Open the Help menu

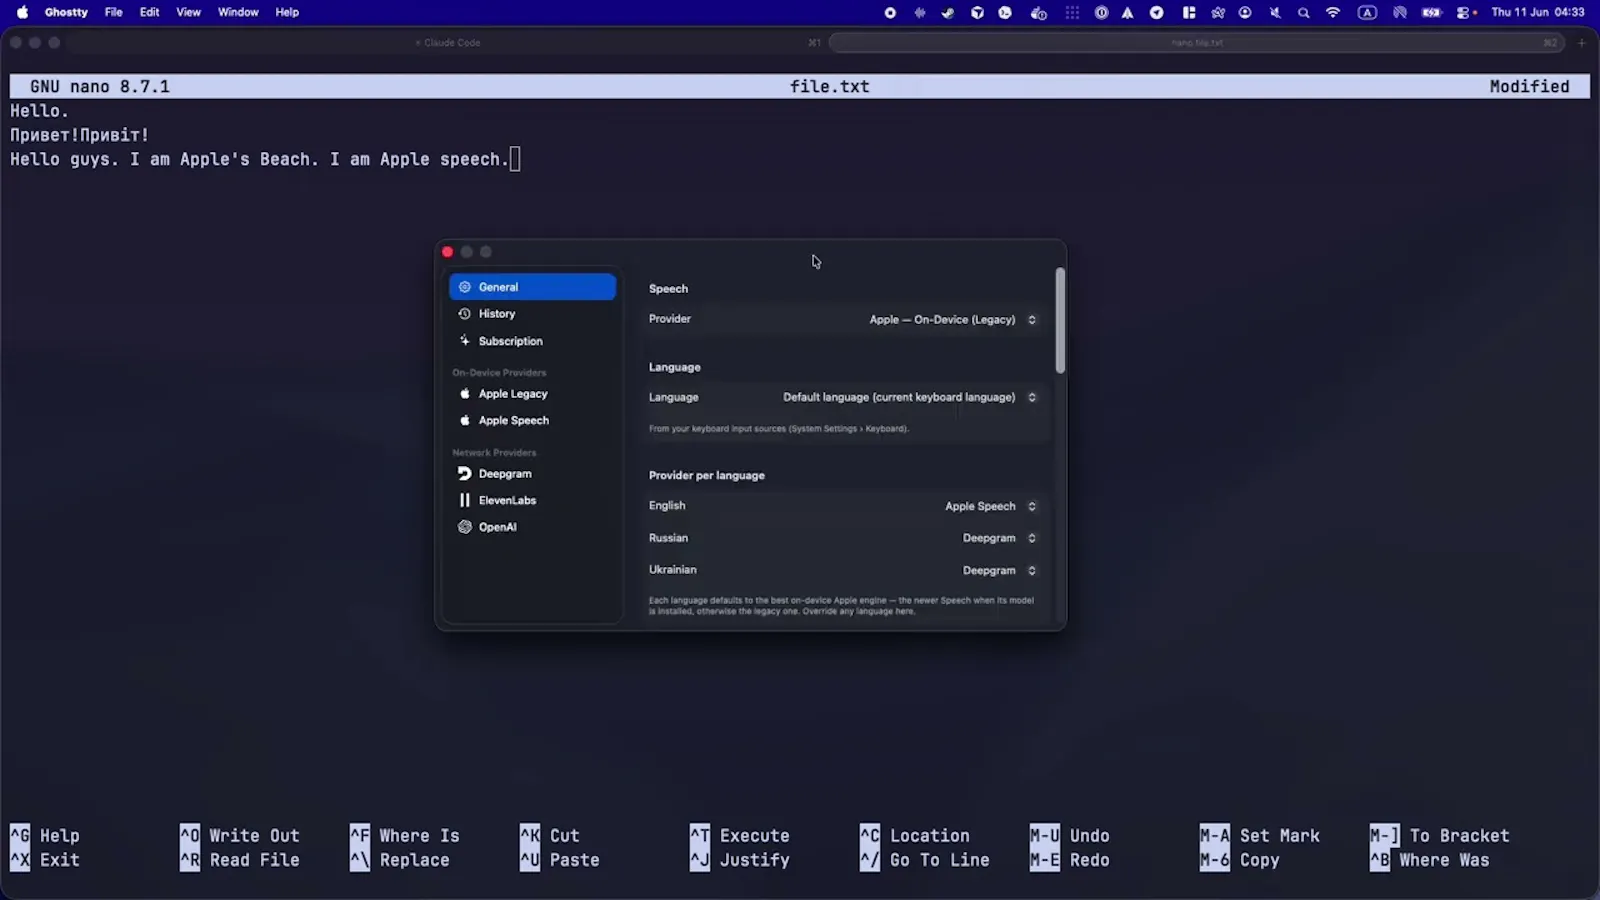[x=287, y=12]
